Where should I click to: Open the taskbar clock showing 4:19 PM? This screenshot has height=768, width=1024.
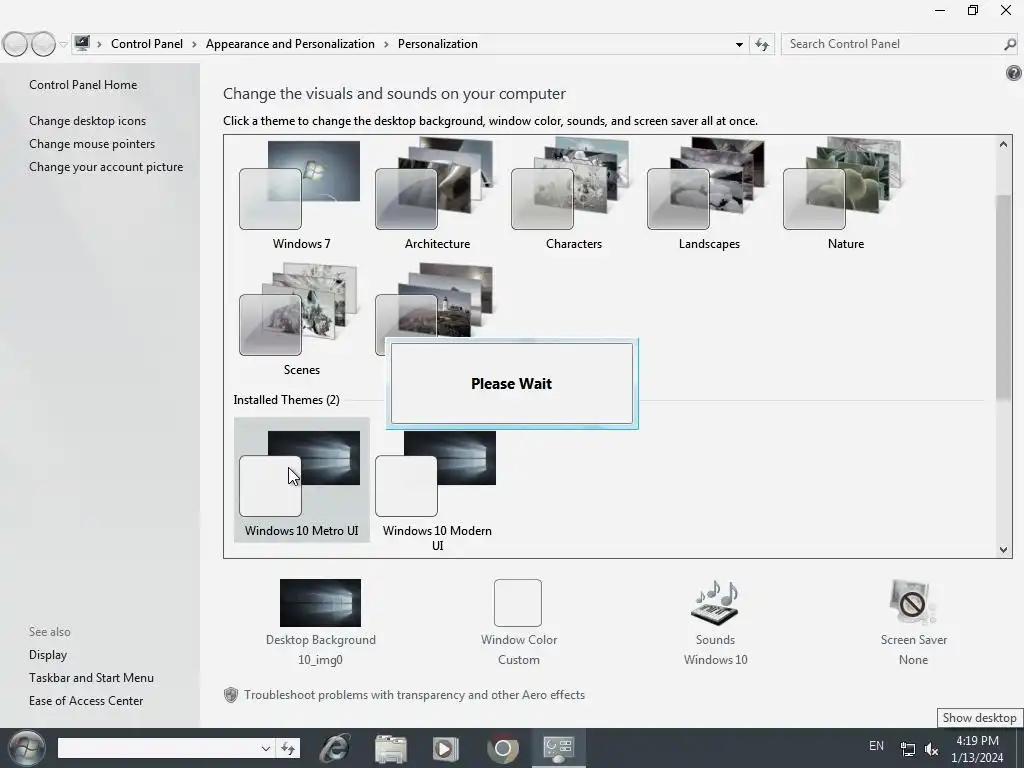click(977, 749)
